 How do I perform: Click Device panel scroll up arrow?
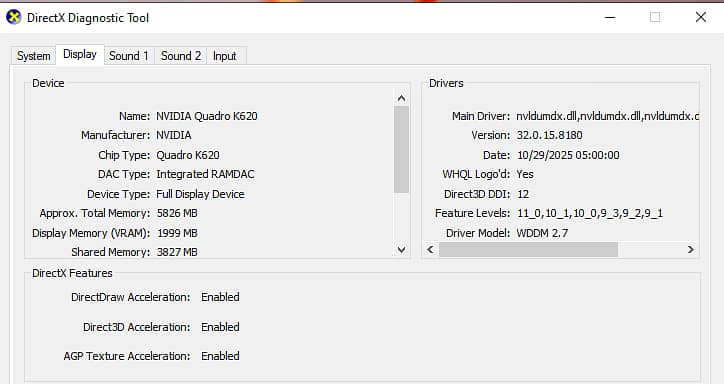(401, 98)
